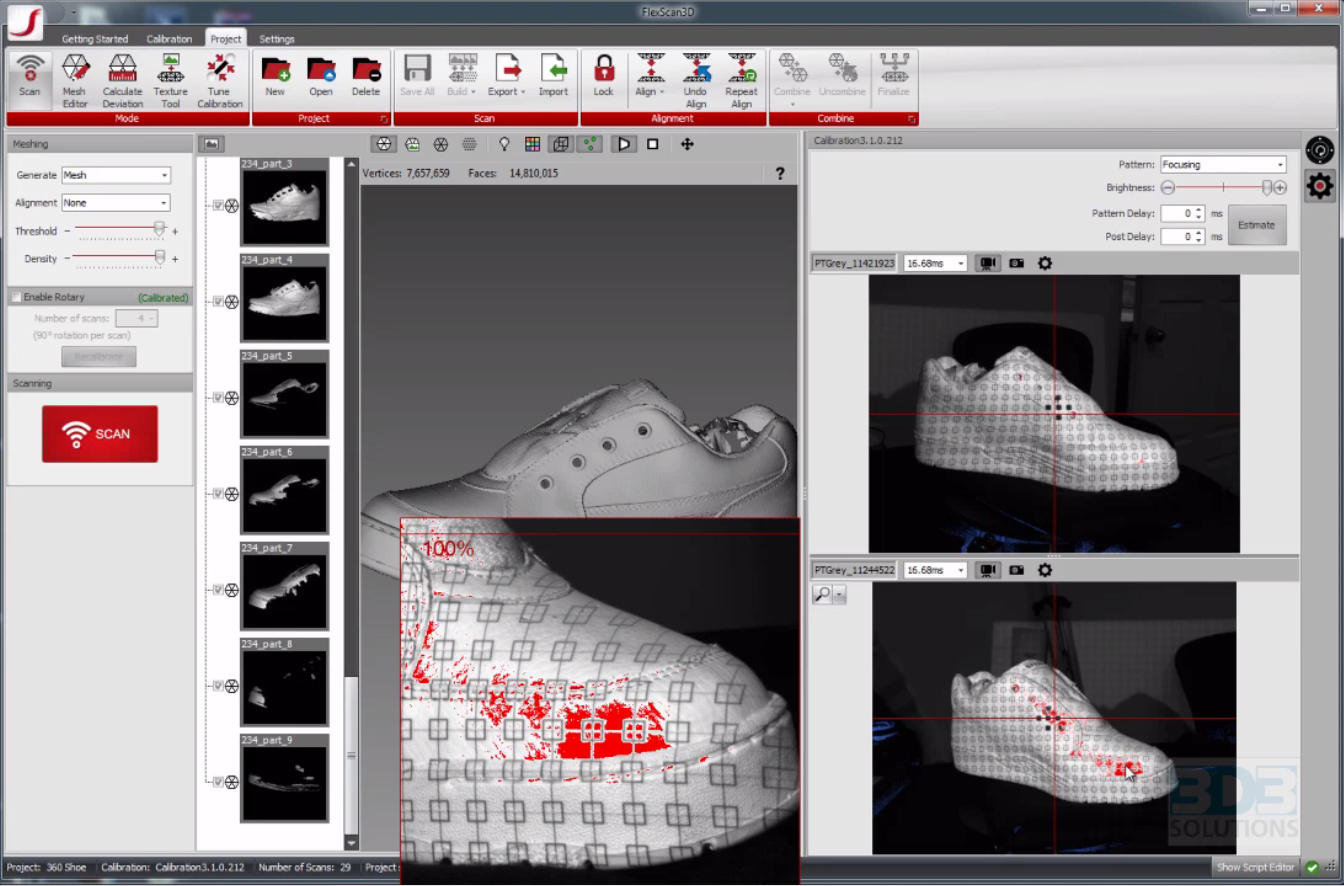Expand the Alignment dropdown

(116, 203)
